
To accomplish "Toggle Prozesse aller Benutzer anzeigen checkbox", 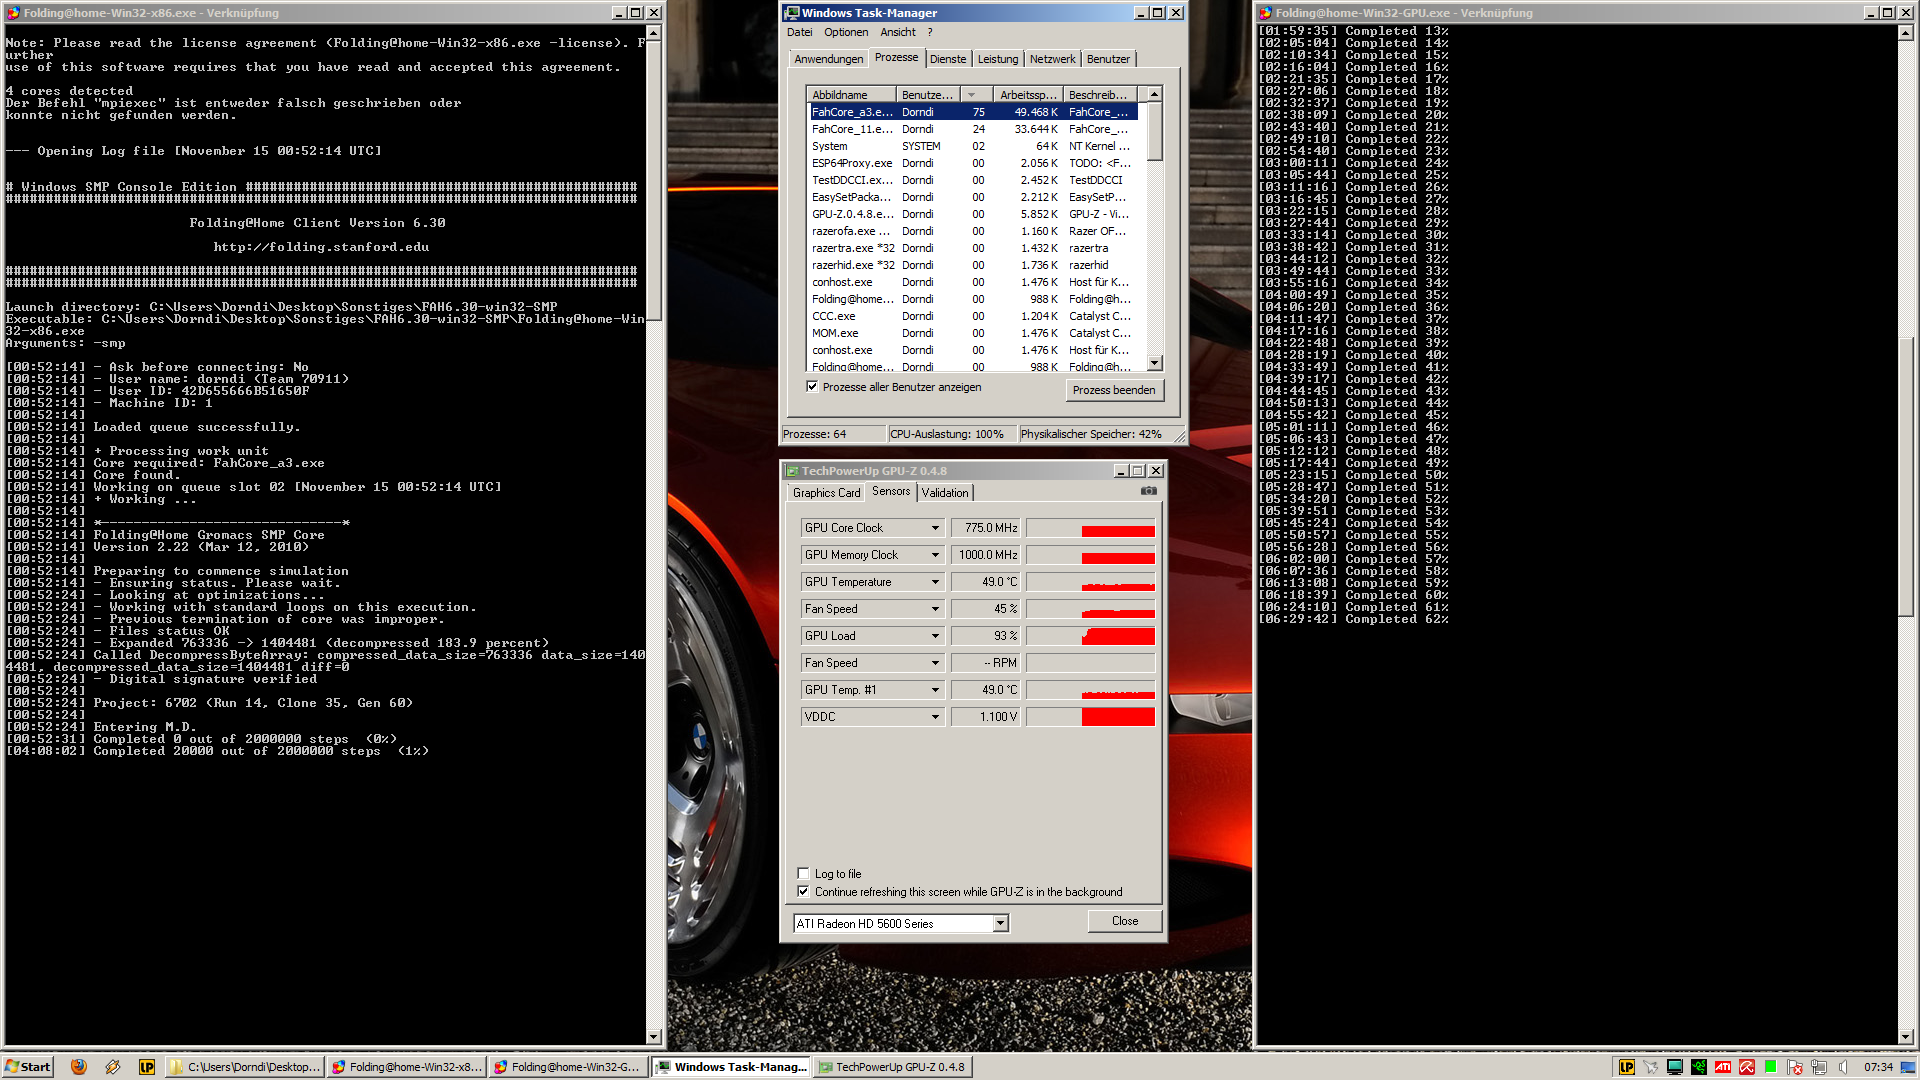I will click(812, 386).
